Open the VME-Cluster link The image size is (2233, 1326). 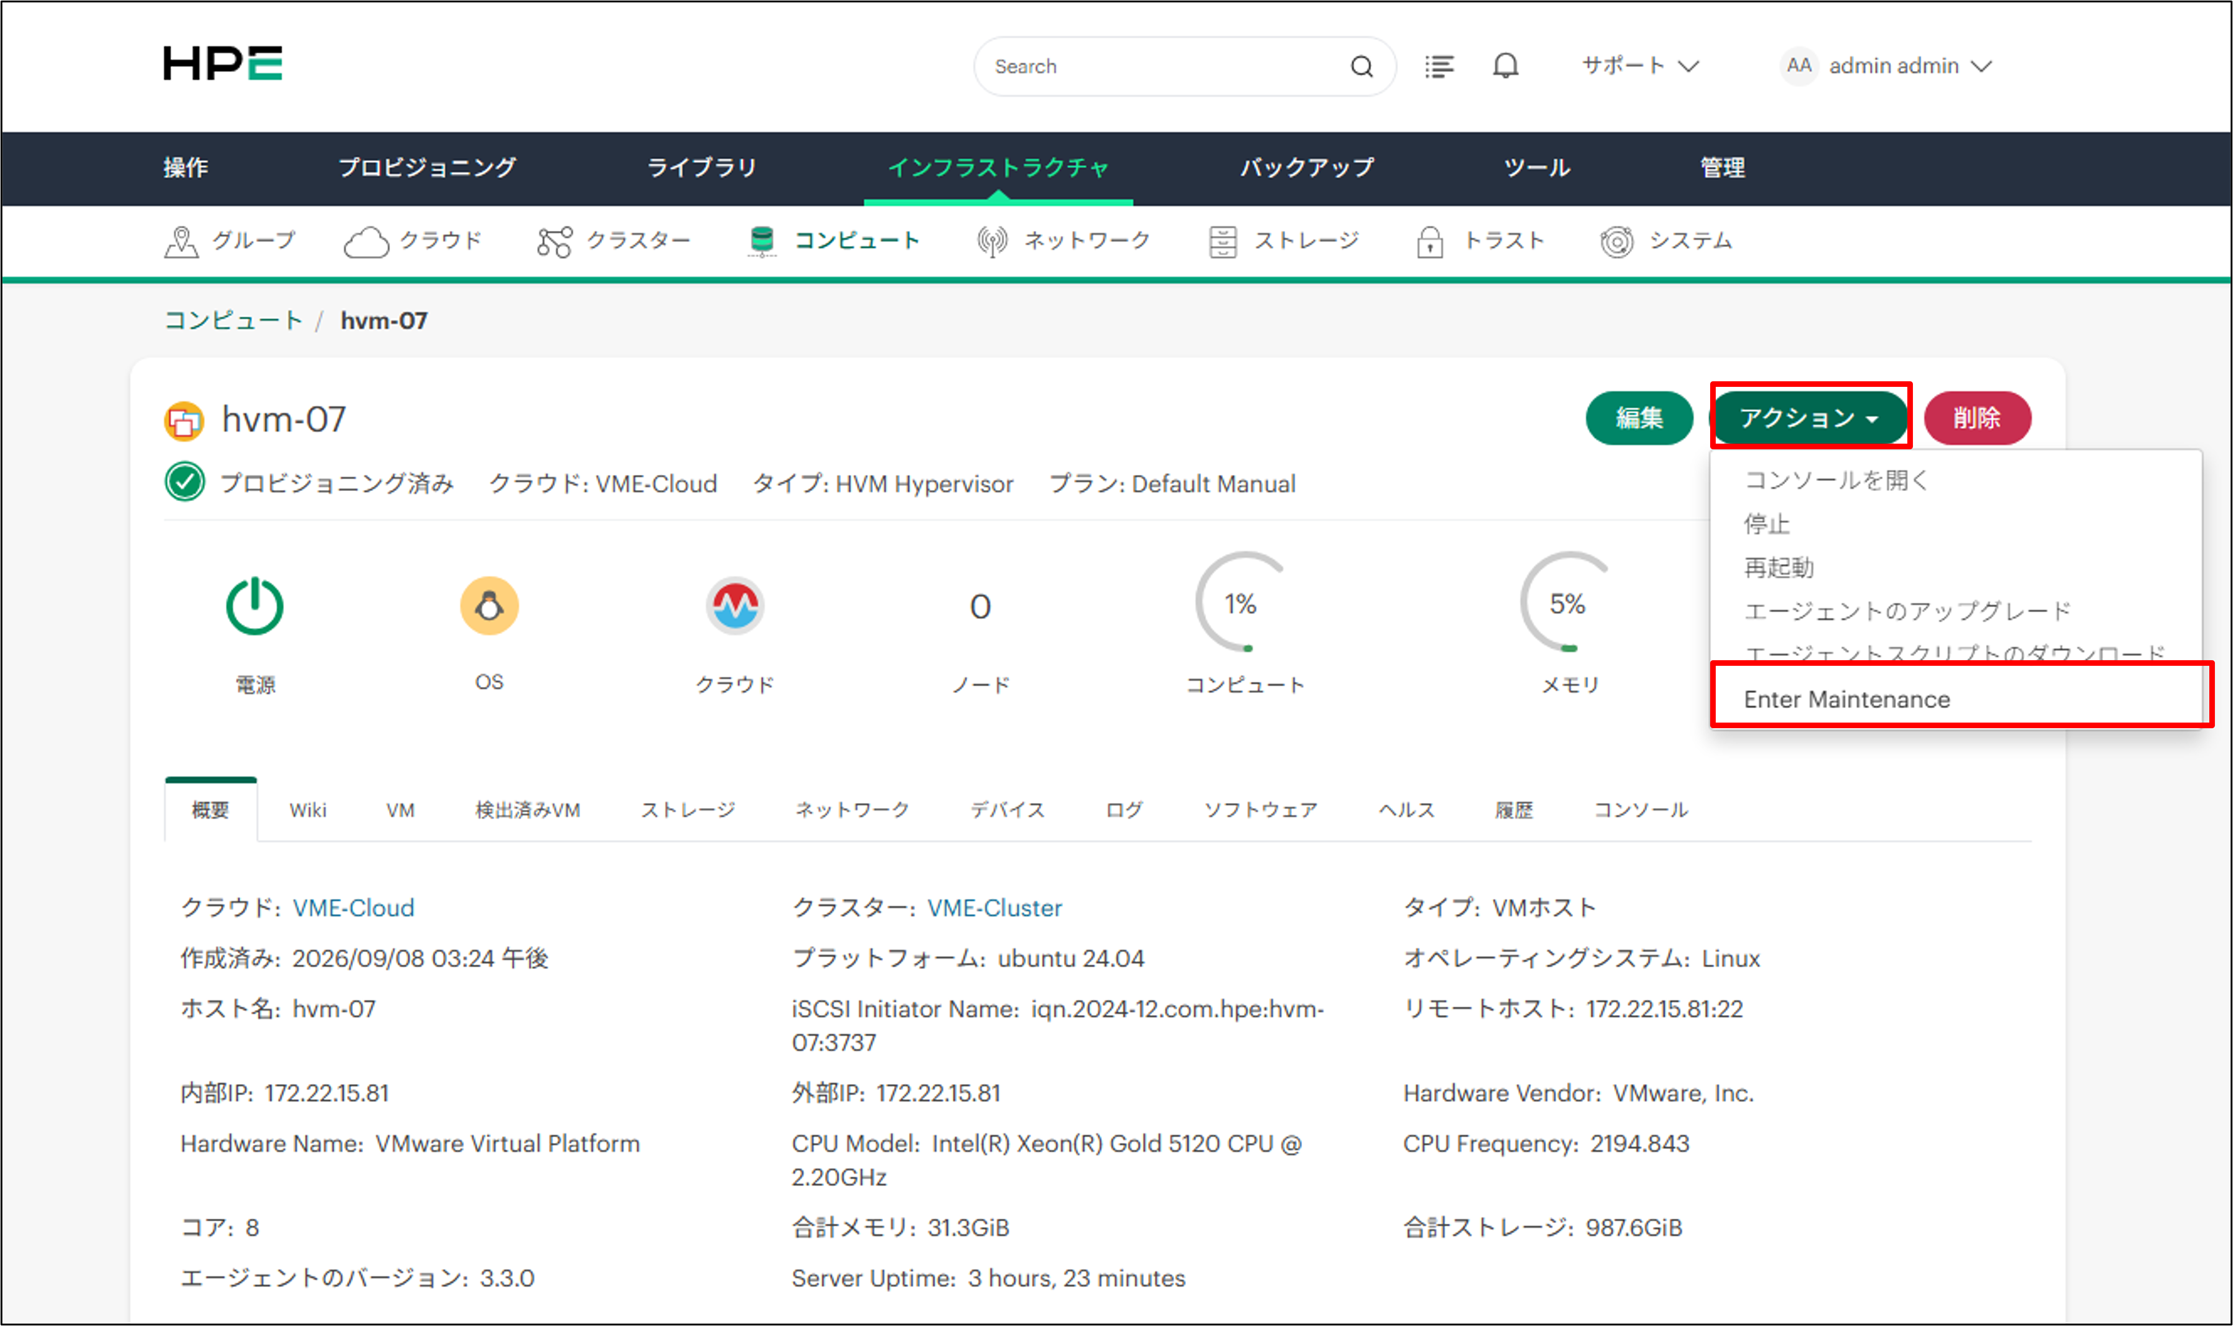[994, 908]
